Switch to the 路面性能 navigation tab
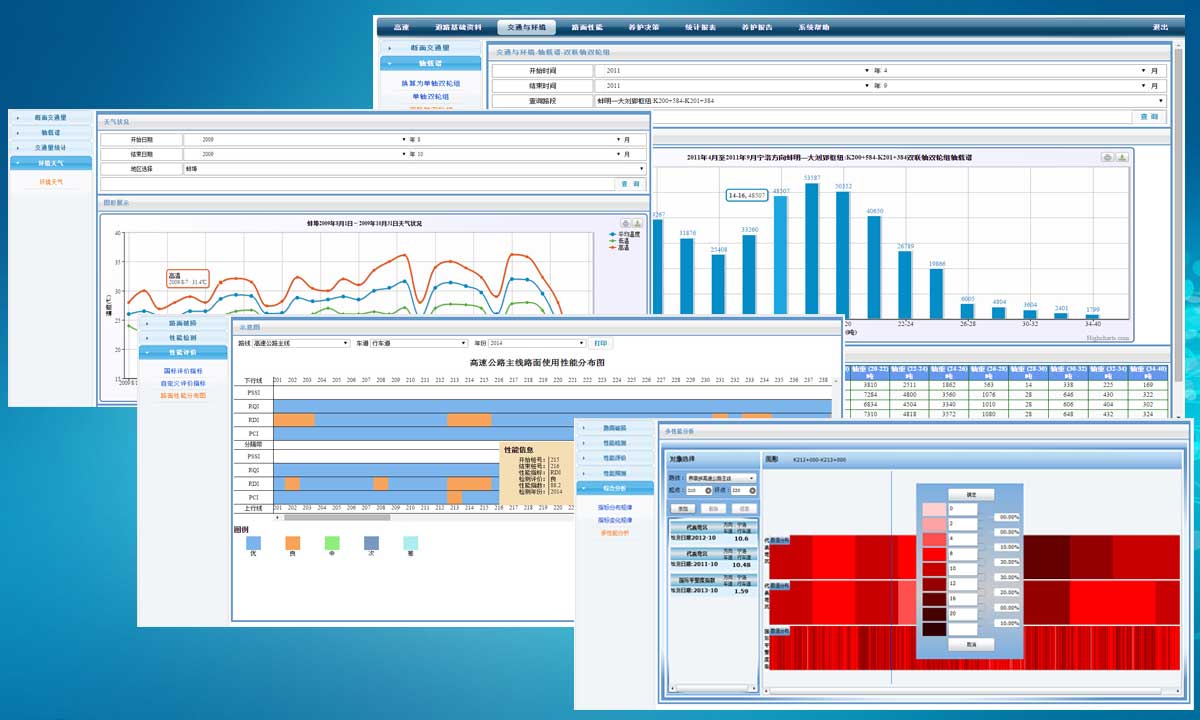This screenshot has height=720, width=1200. tap(586, 27)
